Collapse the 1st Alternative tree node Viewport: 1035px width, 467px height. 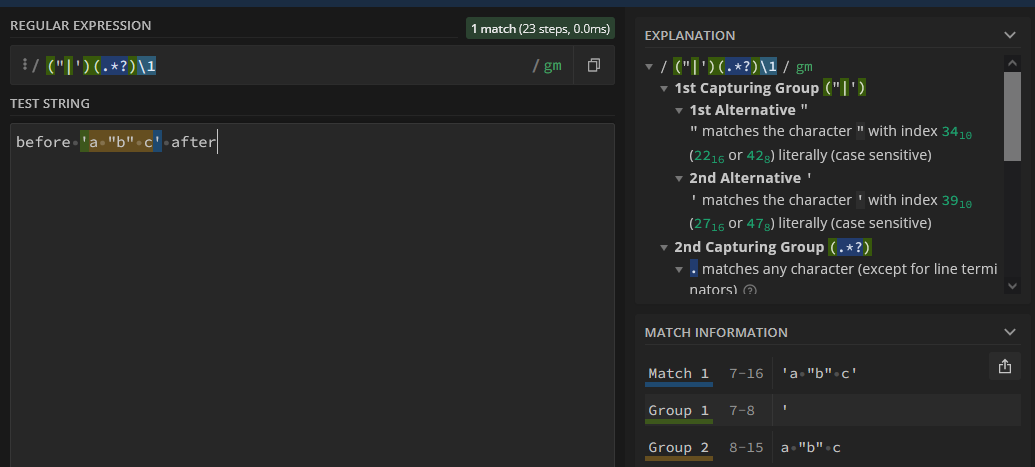[679, 110]
